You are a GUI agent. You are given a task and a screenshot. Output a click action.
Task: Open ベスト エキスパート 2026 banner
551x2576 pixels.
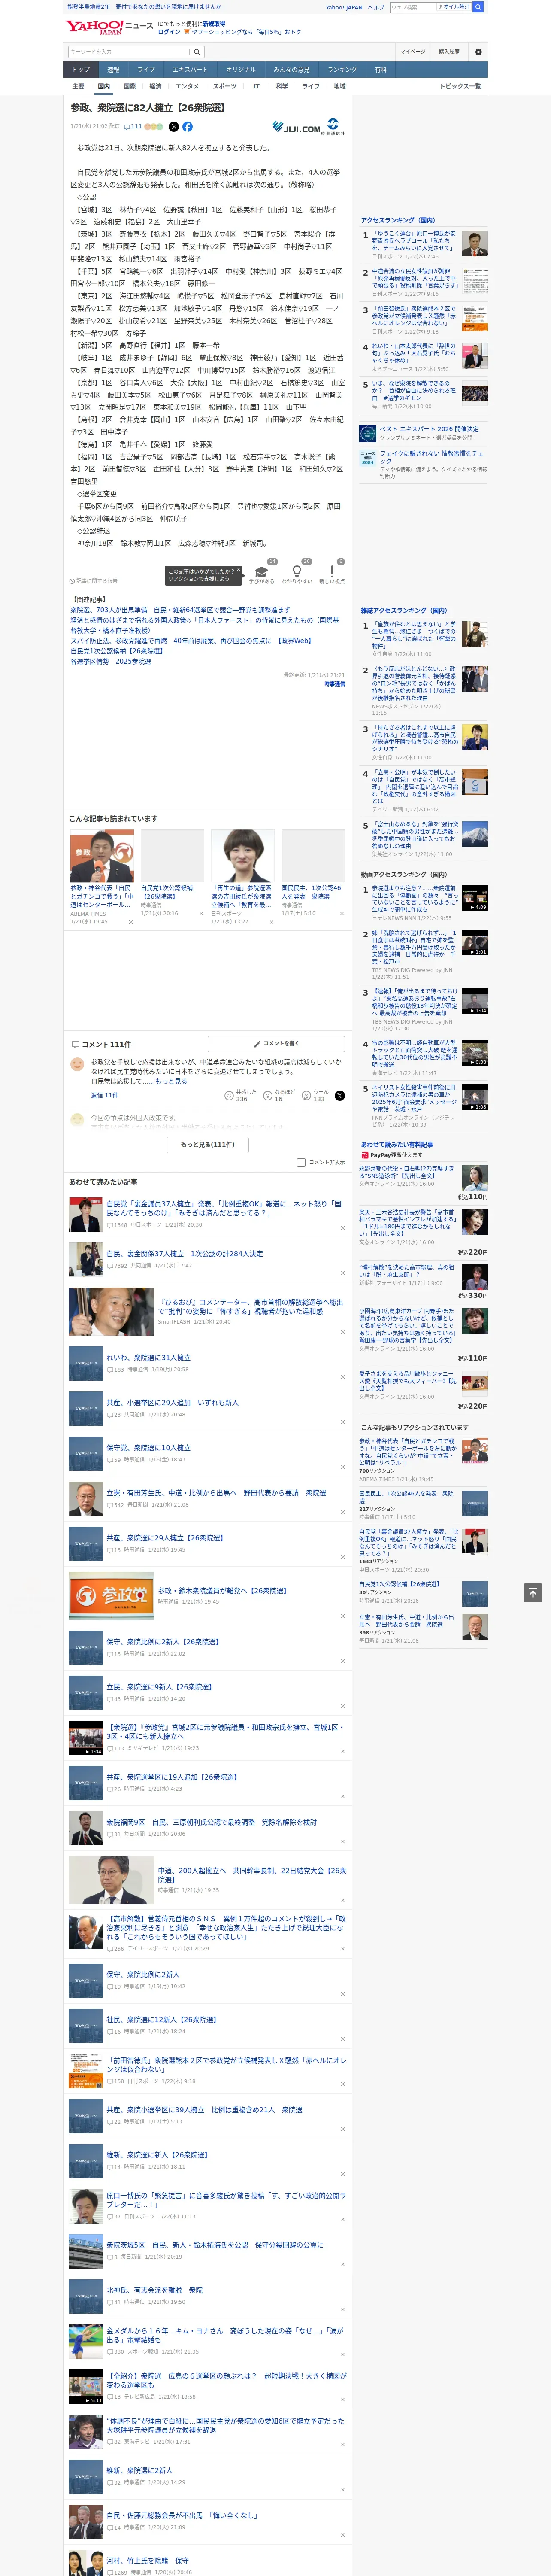pos(423,433)
